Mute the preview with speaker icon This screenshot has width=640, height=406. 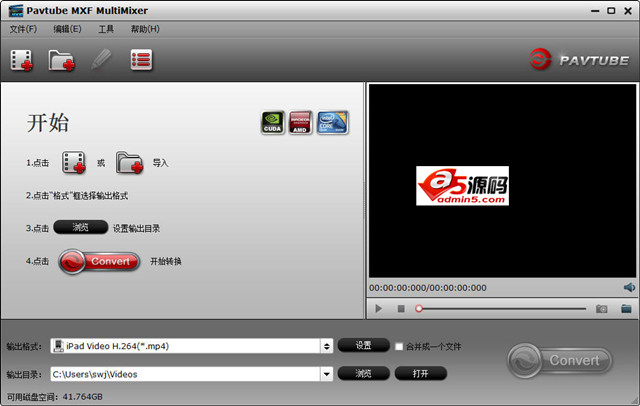click(629, 288)
